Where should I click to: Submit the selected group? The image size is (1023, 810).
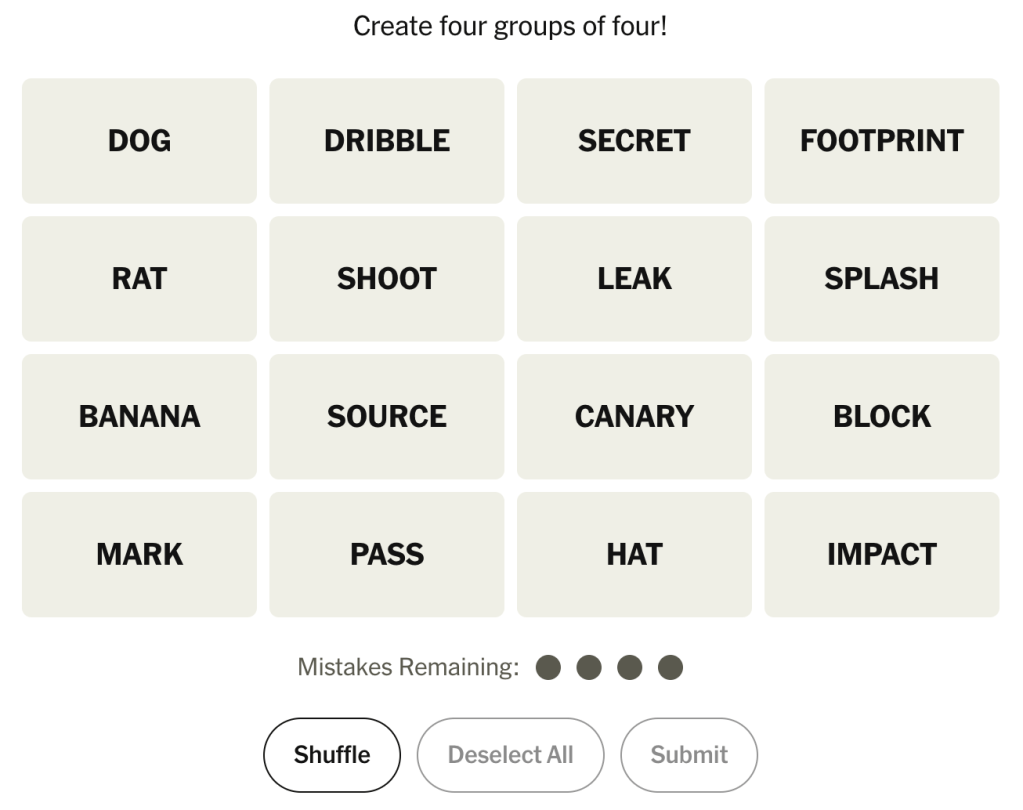[x=689, y=755]
